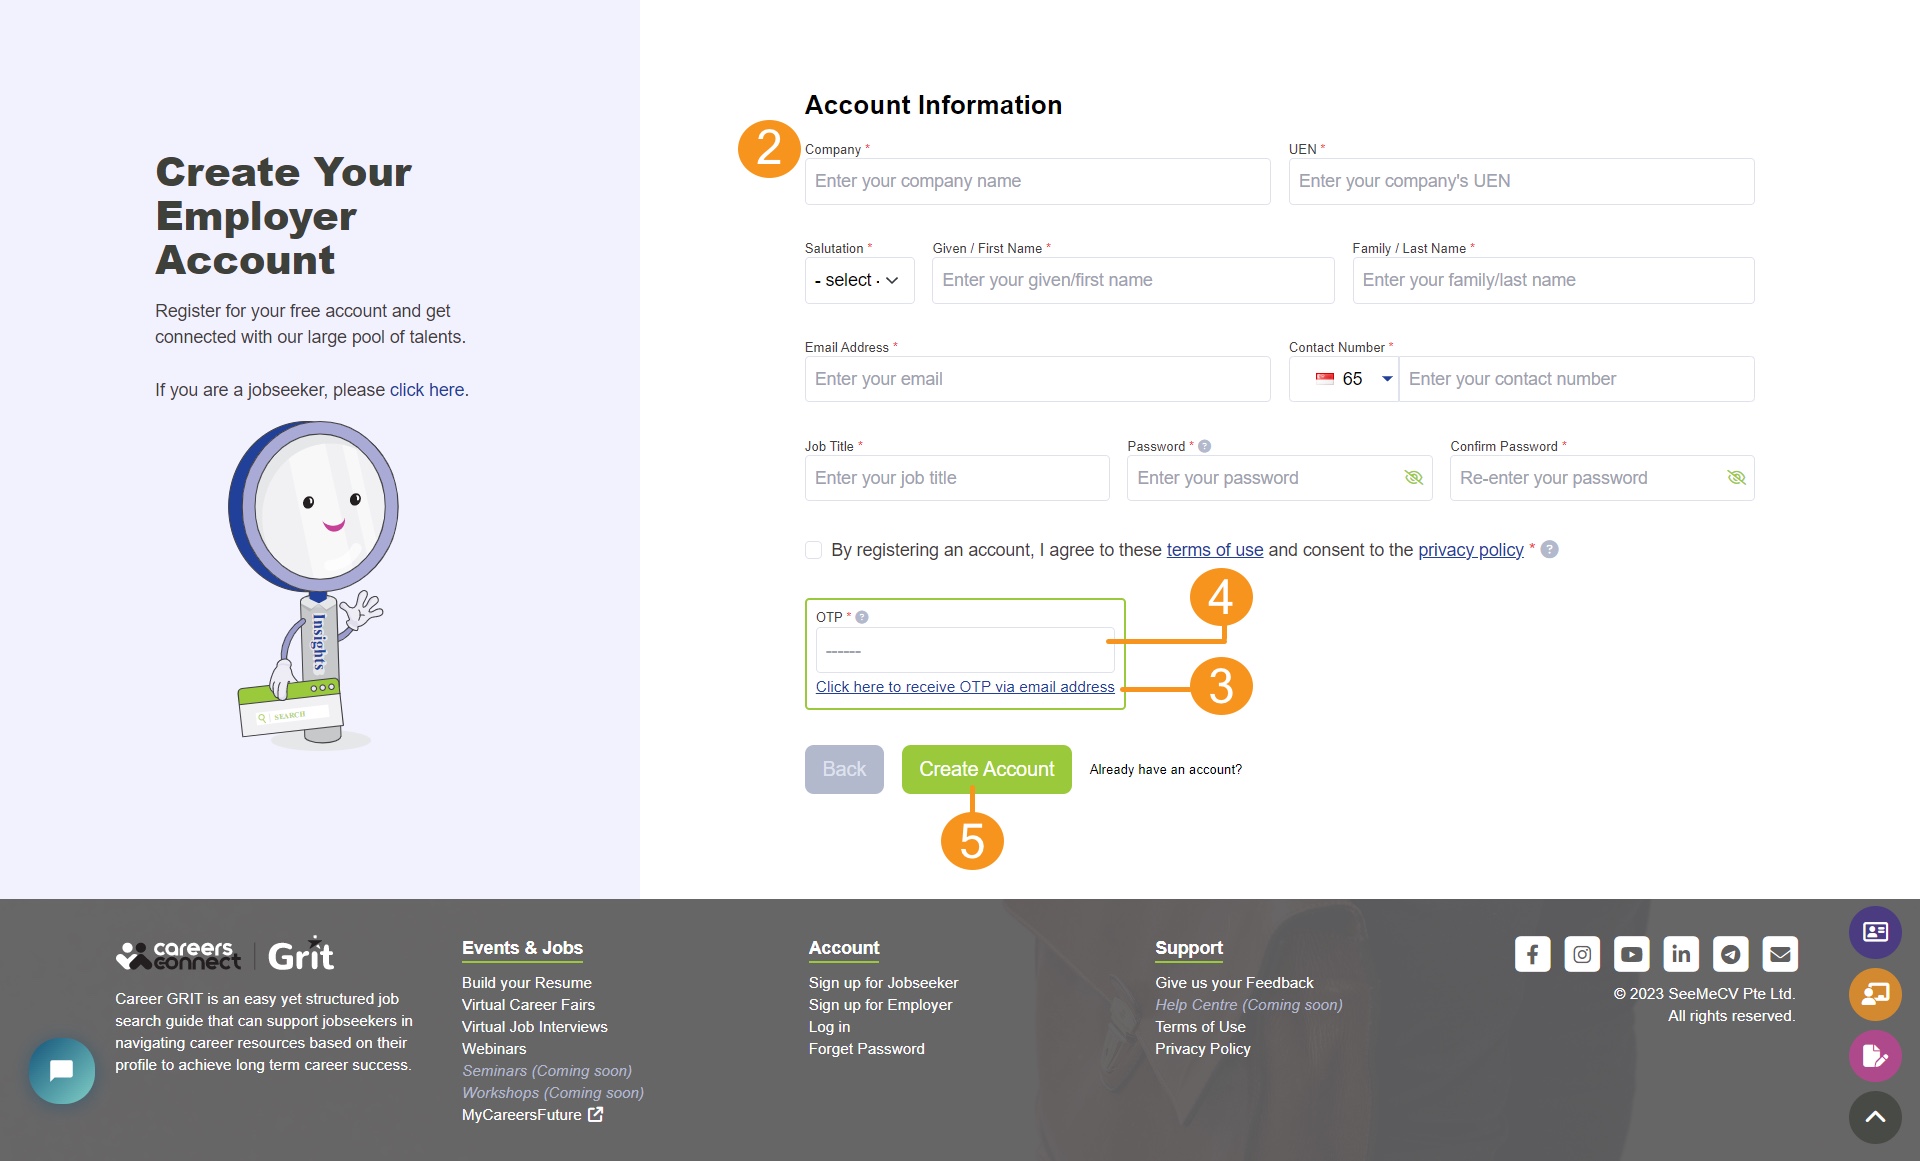Screen dimensions: 1920x1161
Task: Toggle password visibility in Password field
Action: point(1413,477)
